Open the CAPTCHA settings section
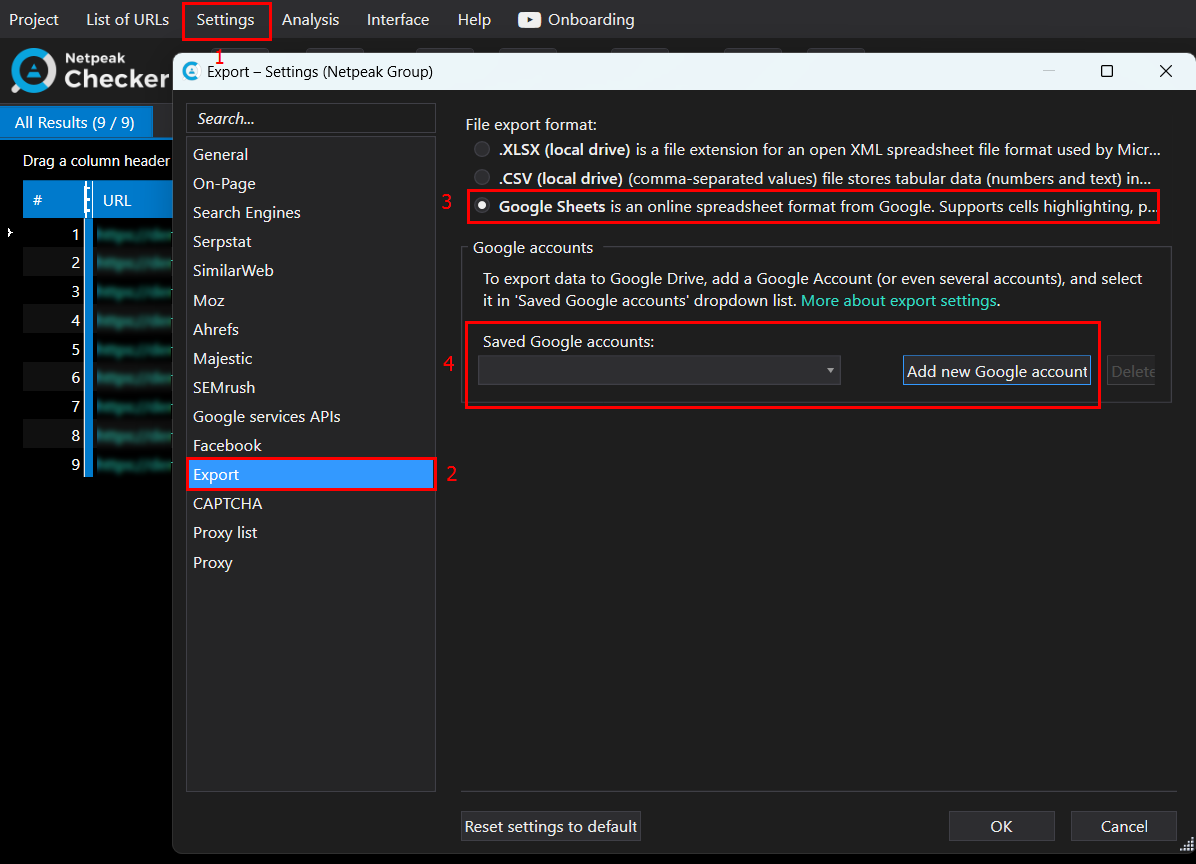Screen dimensions: 1196x864 point(311,503)
